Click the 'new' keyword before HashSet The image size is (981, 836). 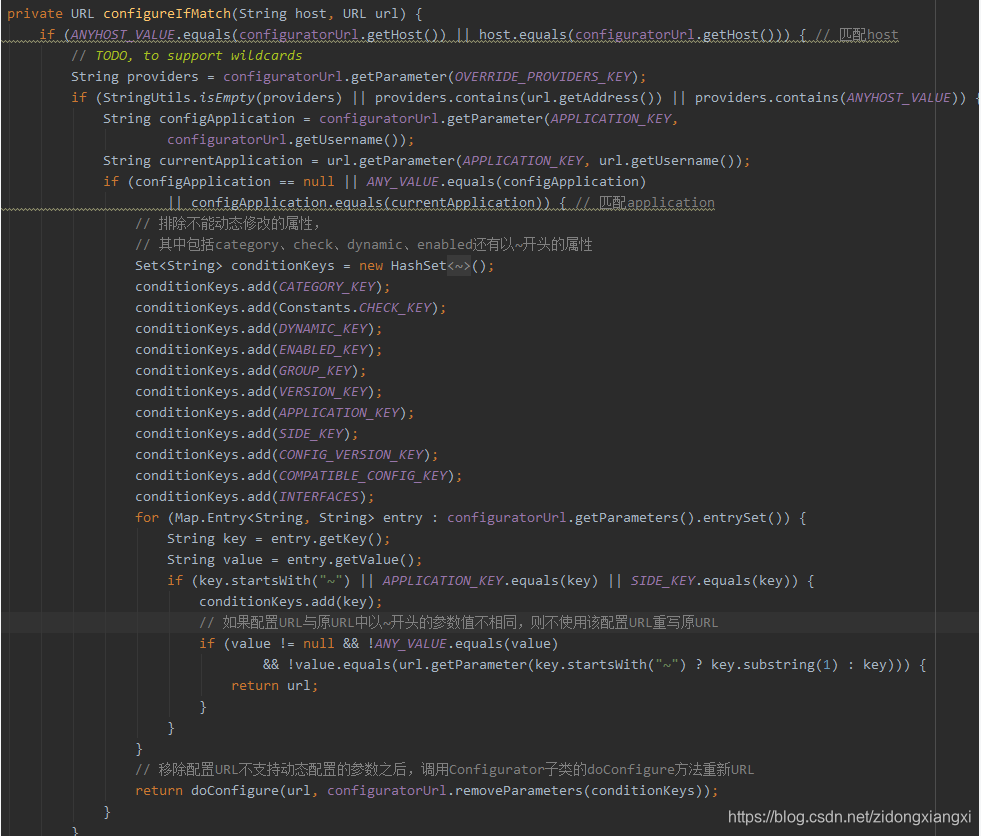click(371, 266)
